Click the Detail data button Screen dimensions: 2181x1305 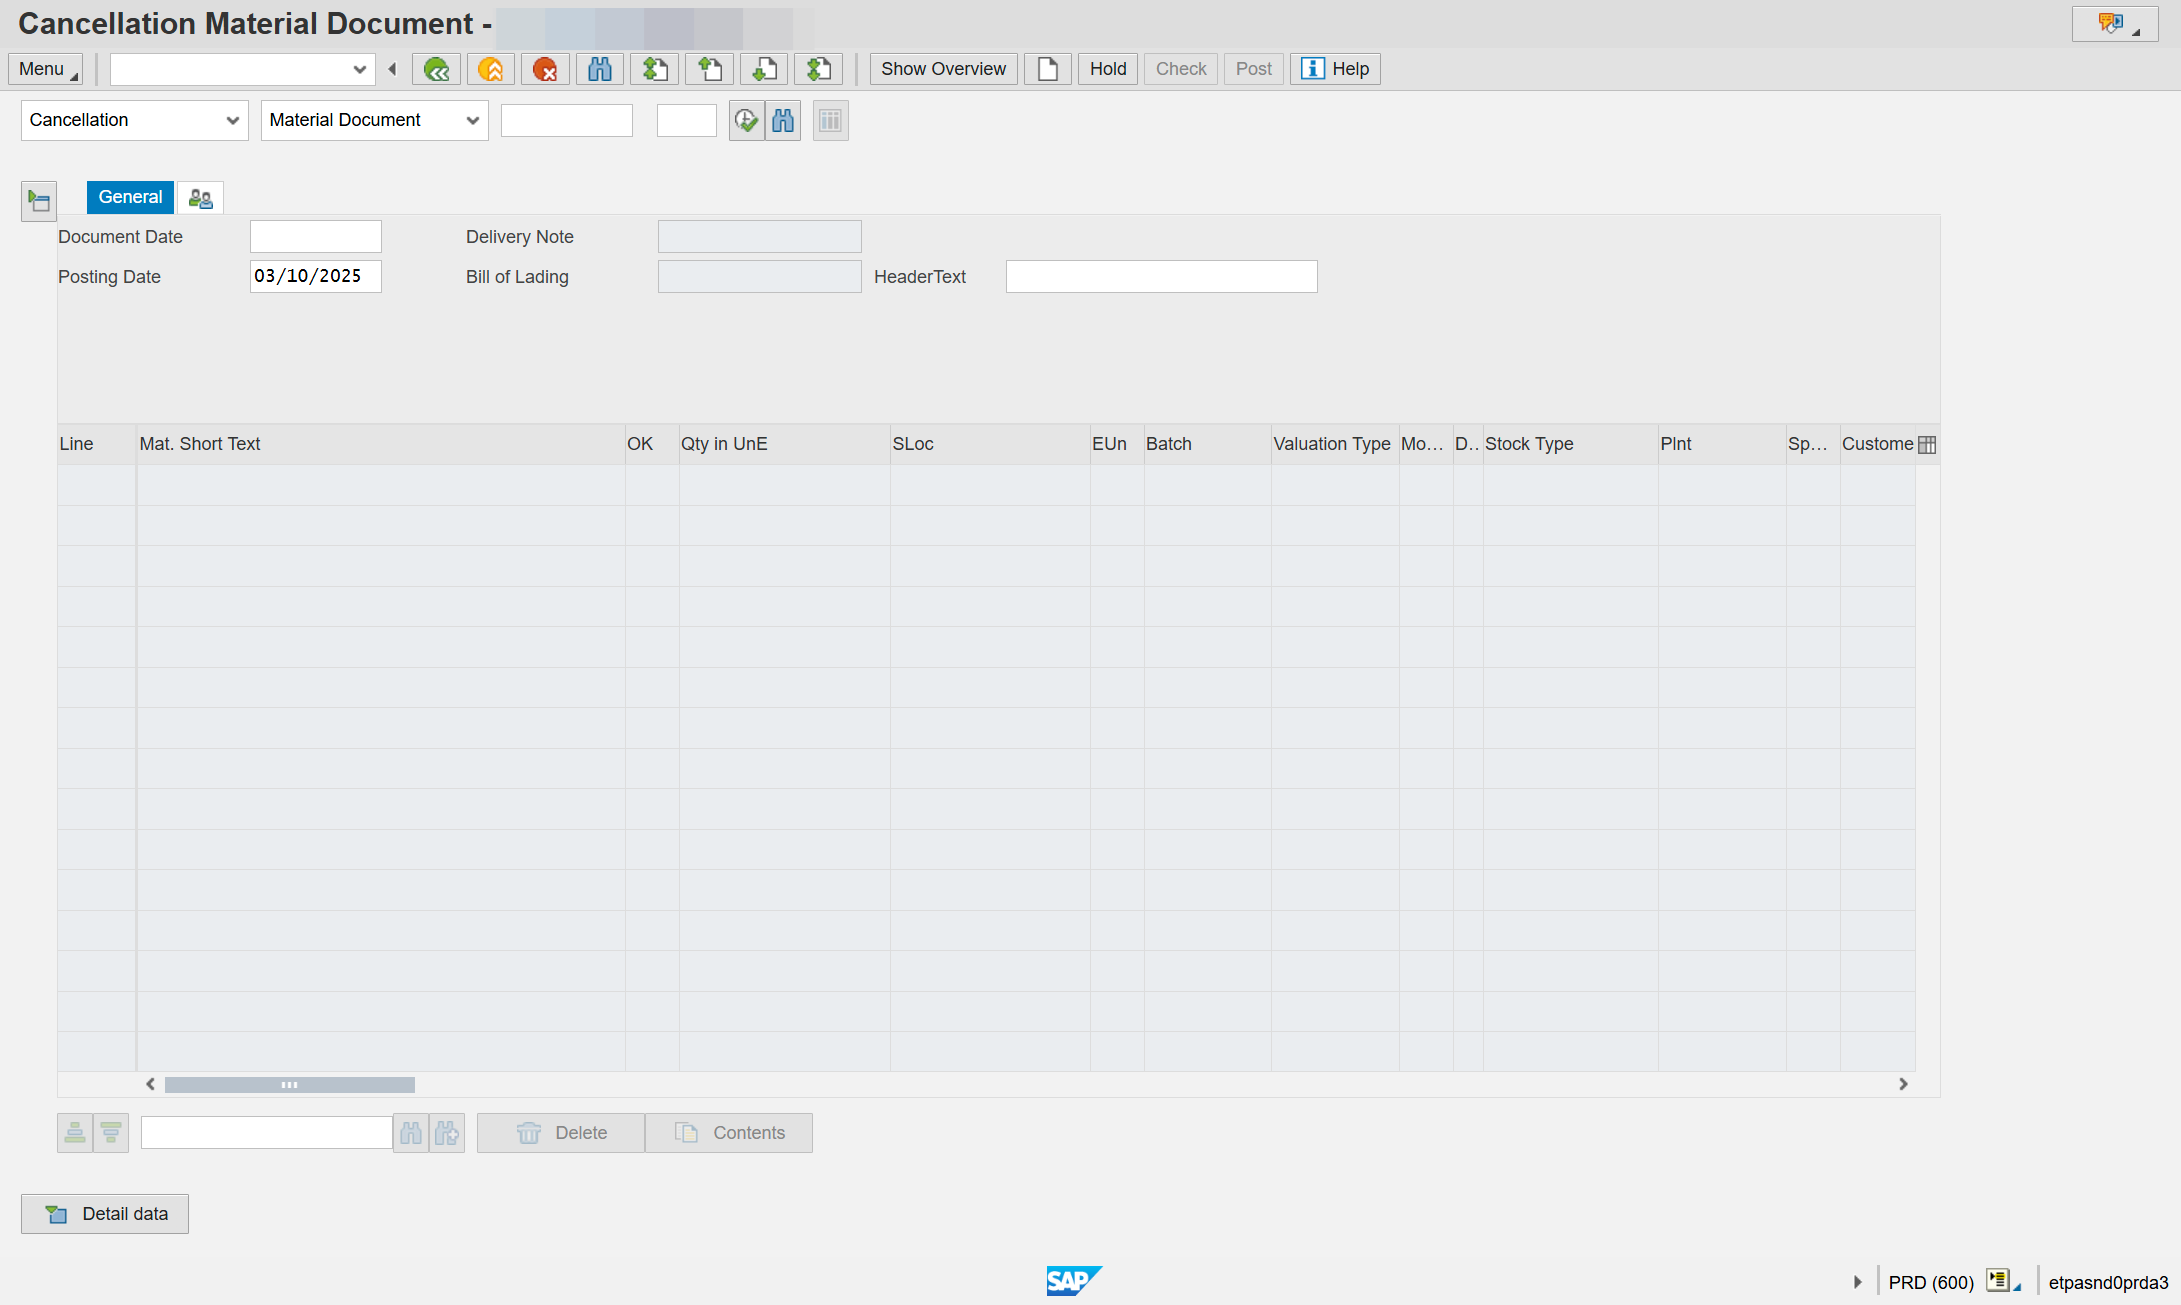(x=105, y=1214)
